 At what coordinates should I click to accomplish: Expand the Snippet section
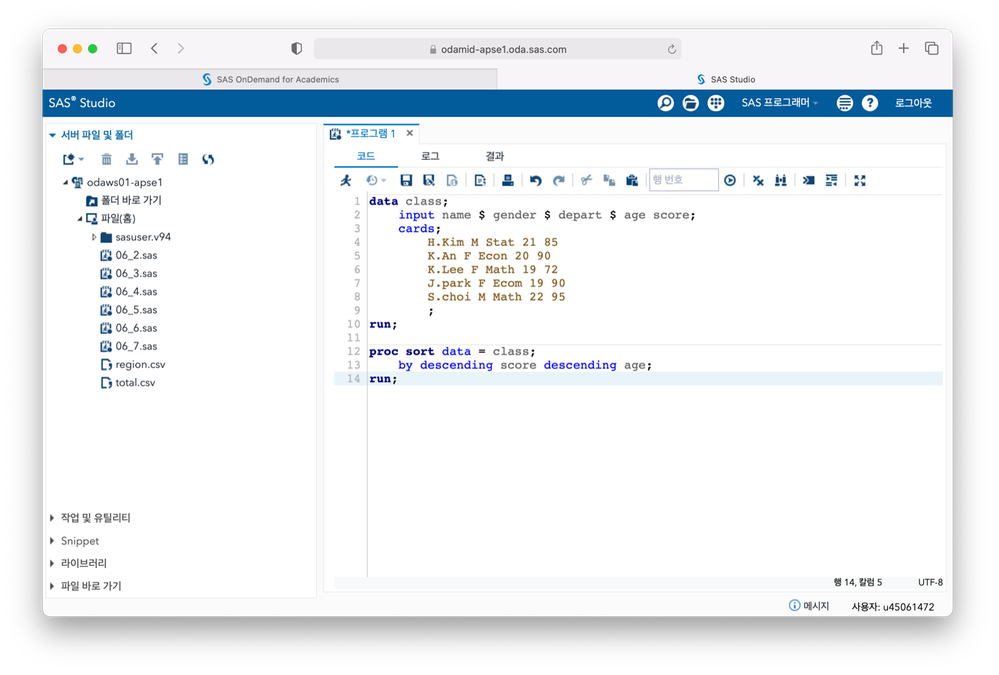(52, 541)
